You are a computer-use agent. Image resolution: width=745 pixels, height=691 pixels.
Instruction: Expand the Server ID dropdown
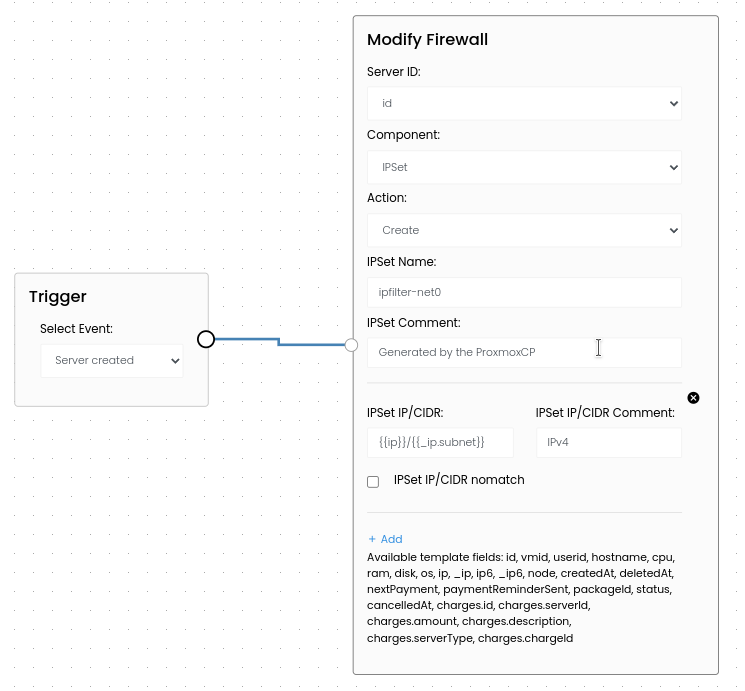[x=524, y=103]
